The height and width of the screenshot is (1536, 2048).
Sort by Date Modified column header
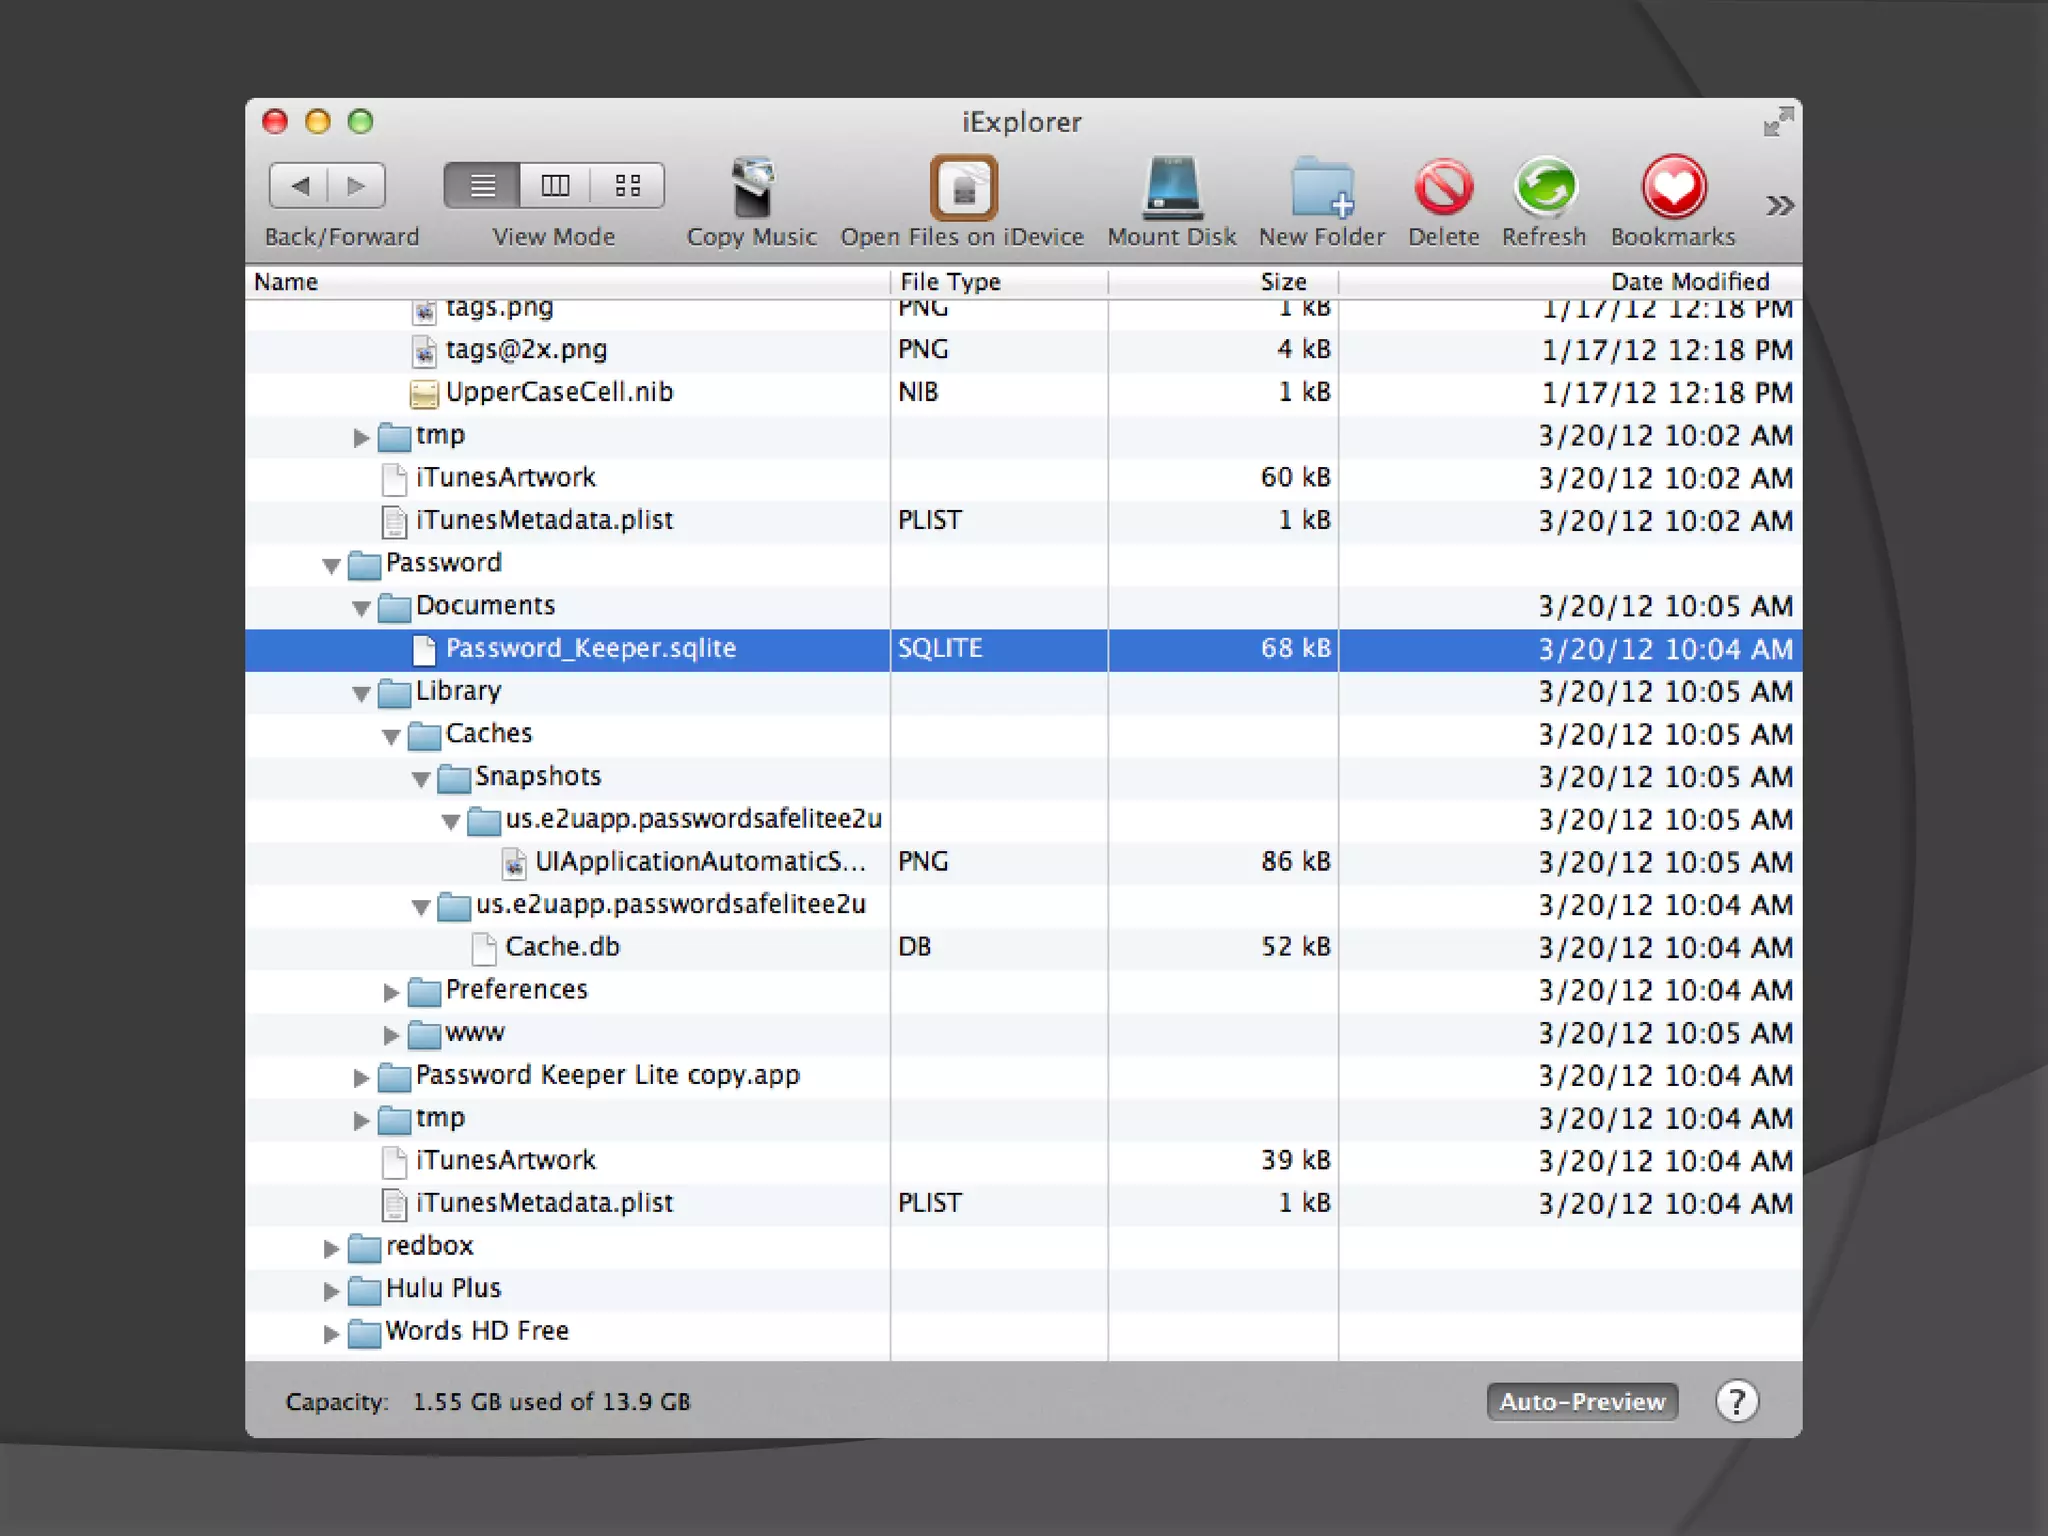[x=1689, y=282]
